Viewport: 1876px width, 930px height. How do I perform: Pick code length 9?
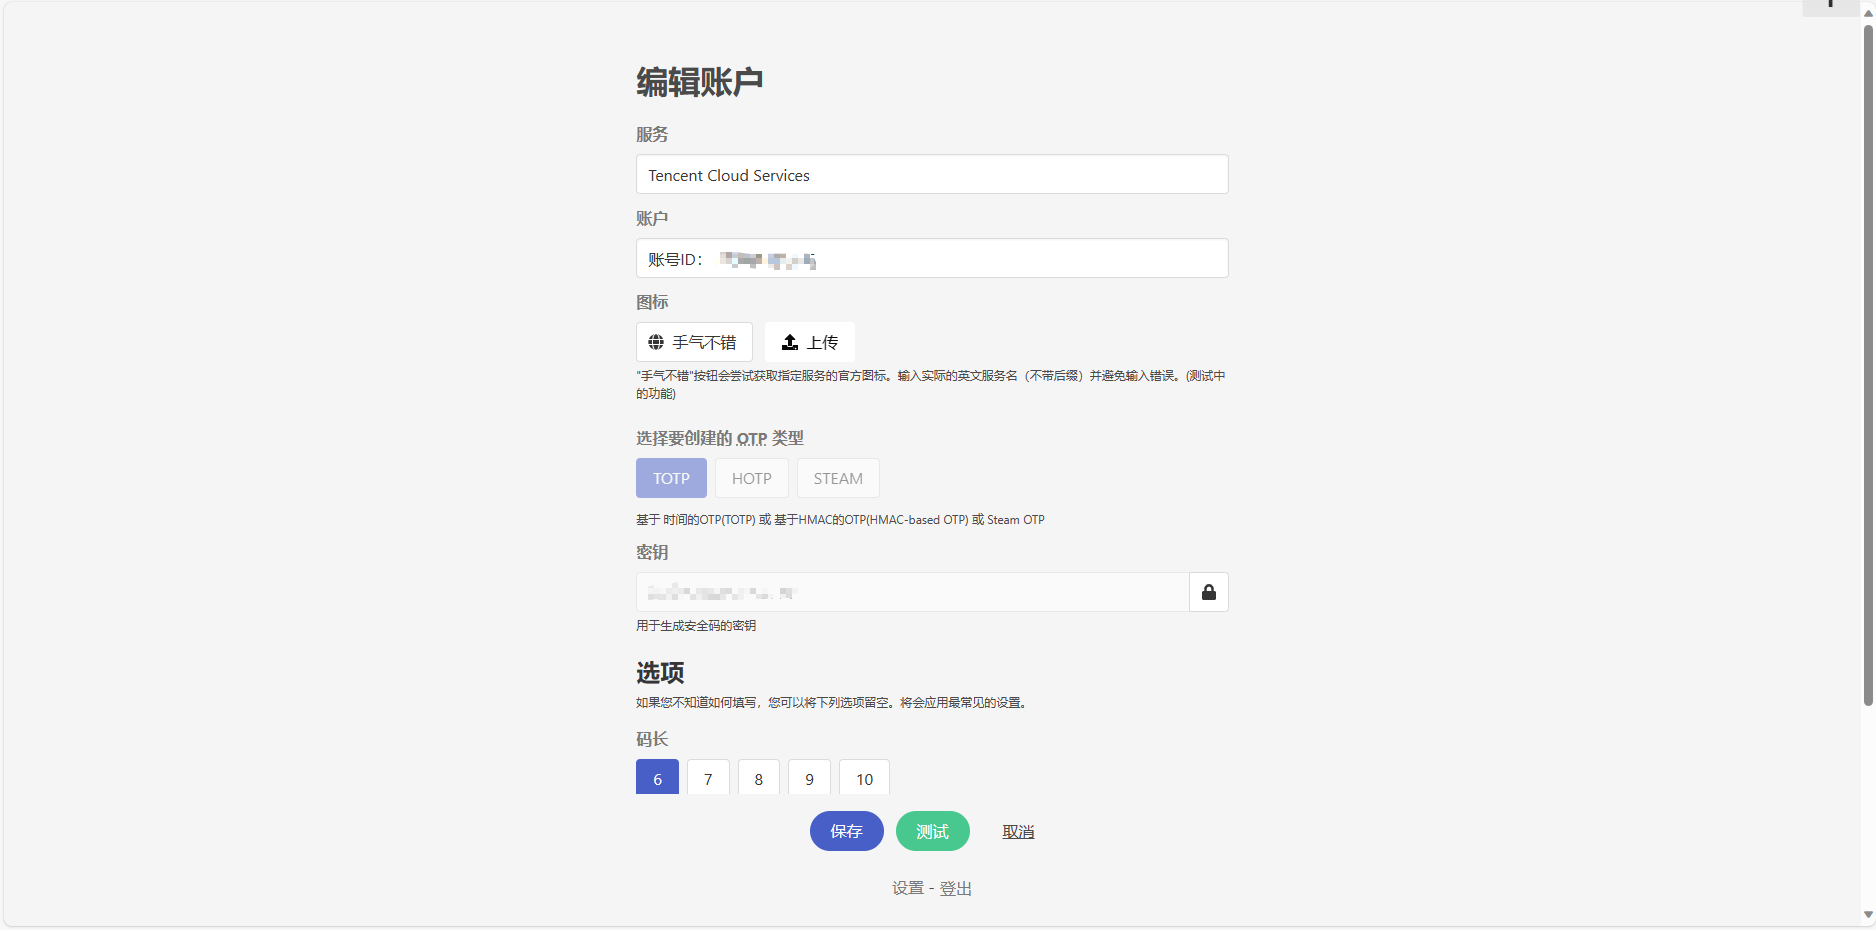[x=809, y=777]
